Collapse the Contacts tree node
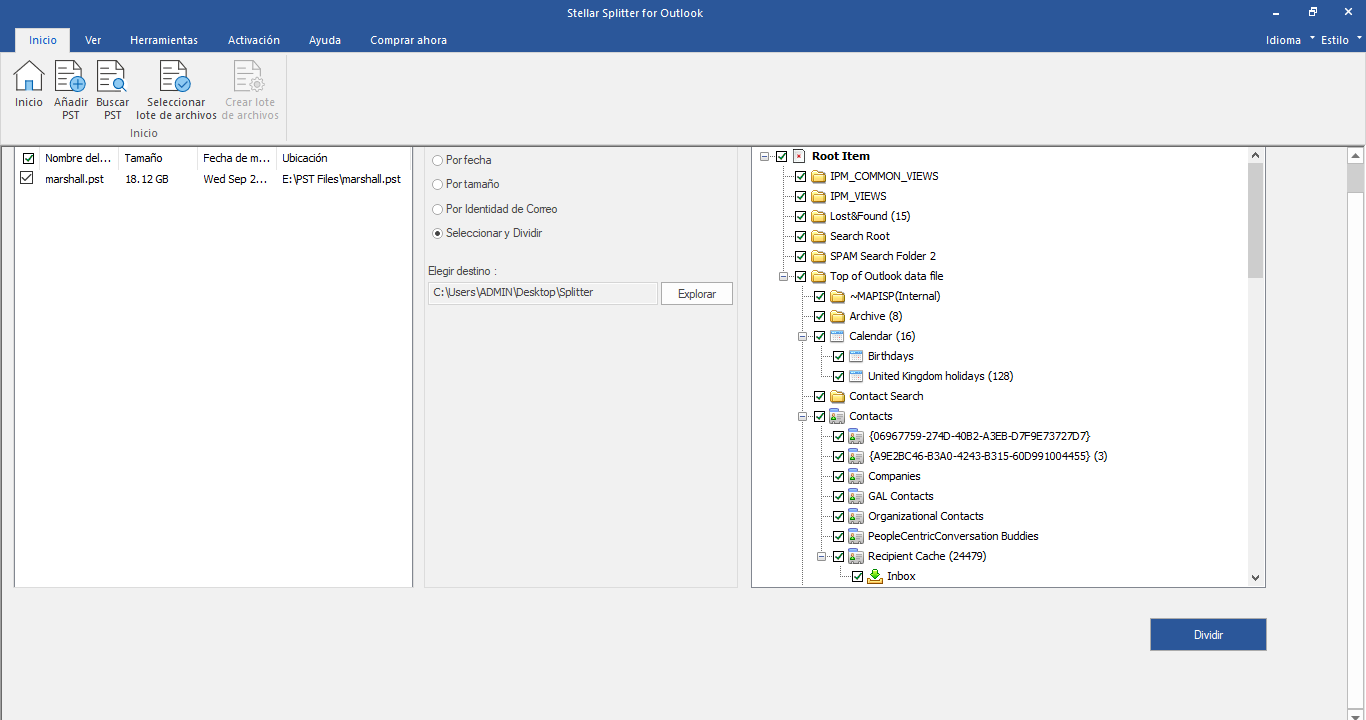The width and height of the screenshot is (1366, 720). 802,416
